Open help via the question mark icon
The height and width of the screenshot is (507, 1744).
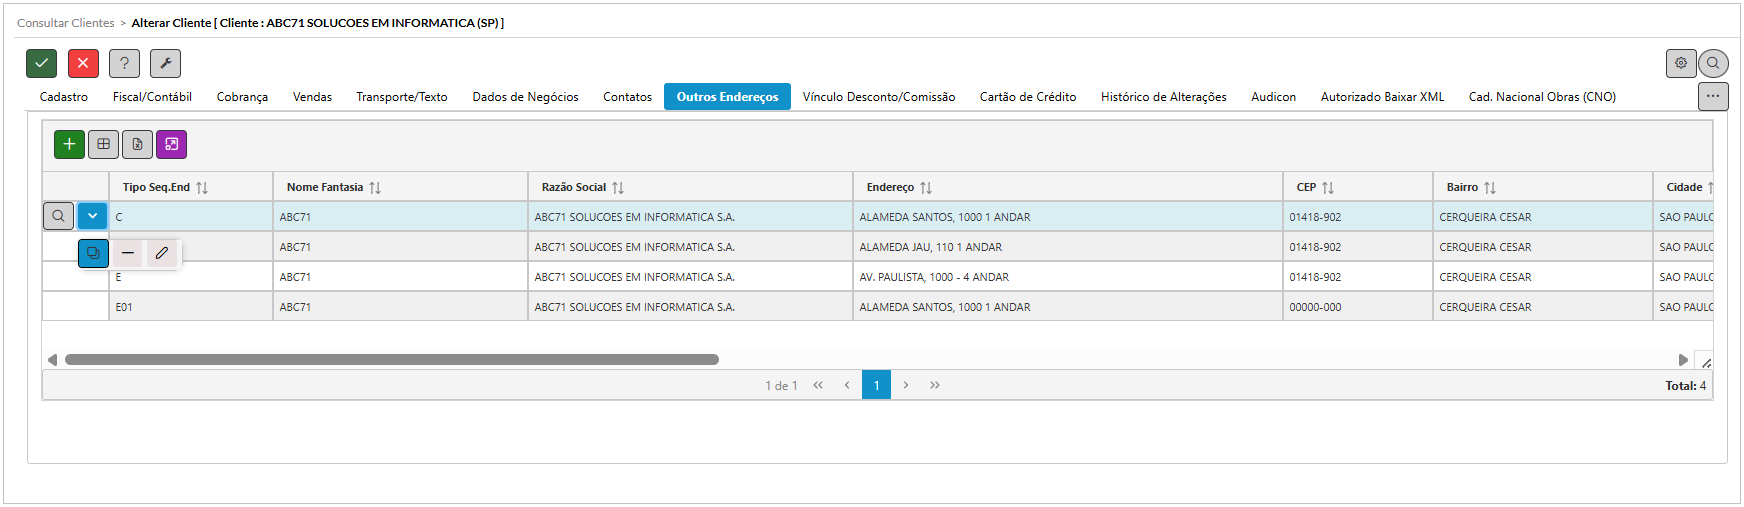[x=124, y=63]
